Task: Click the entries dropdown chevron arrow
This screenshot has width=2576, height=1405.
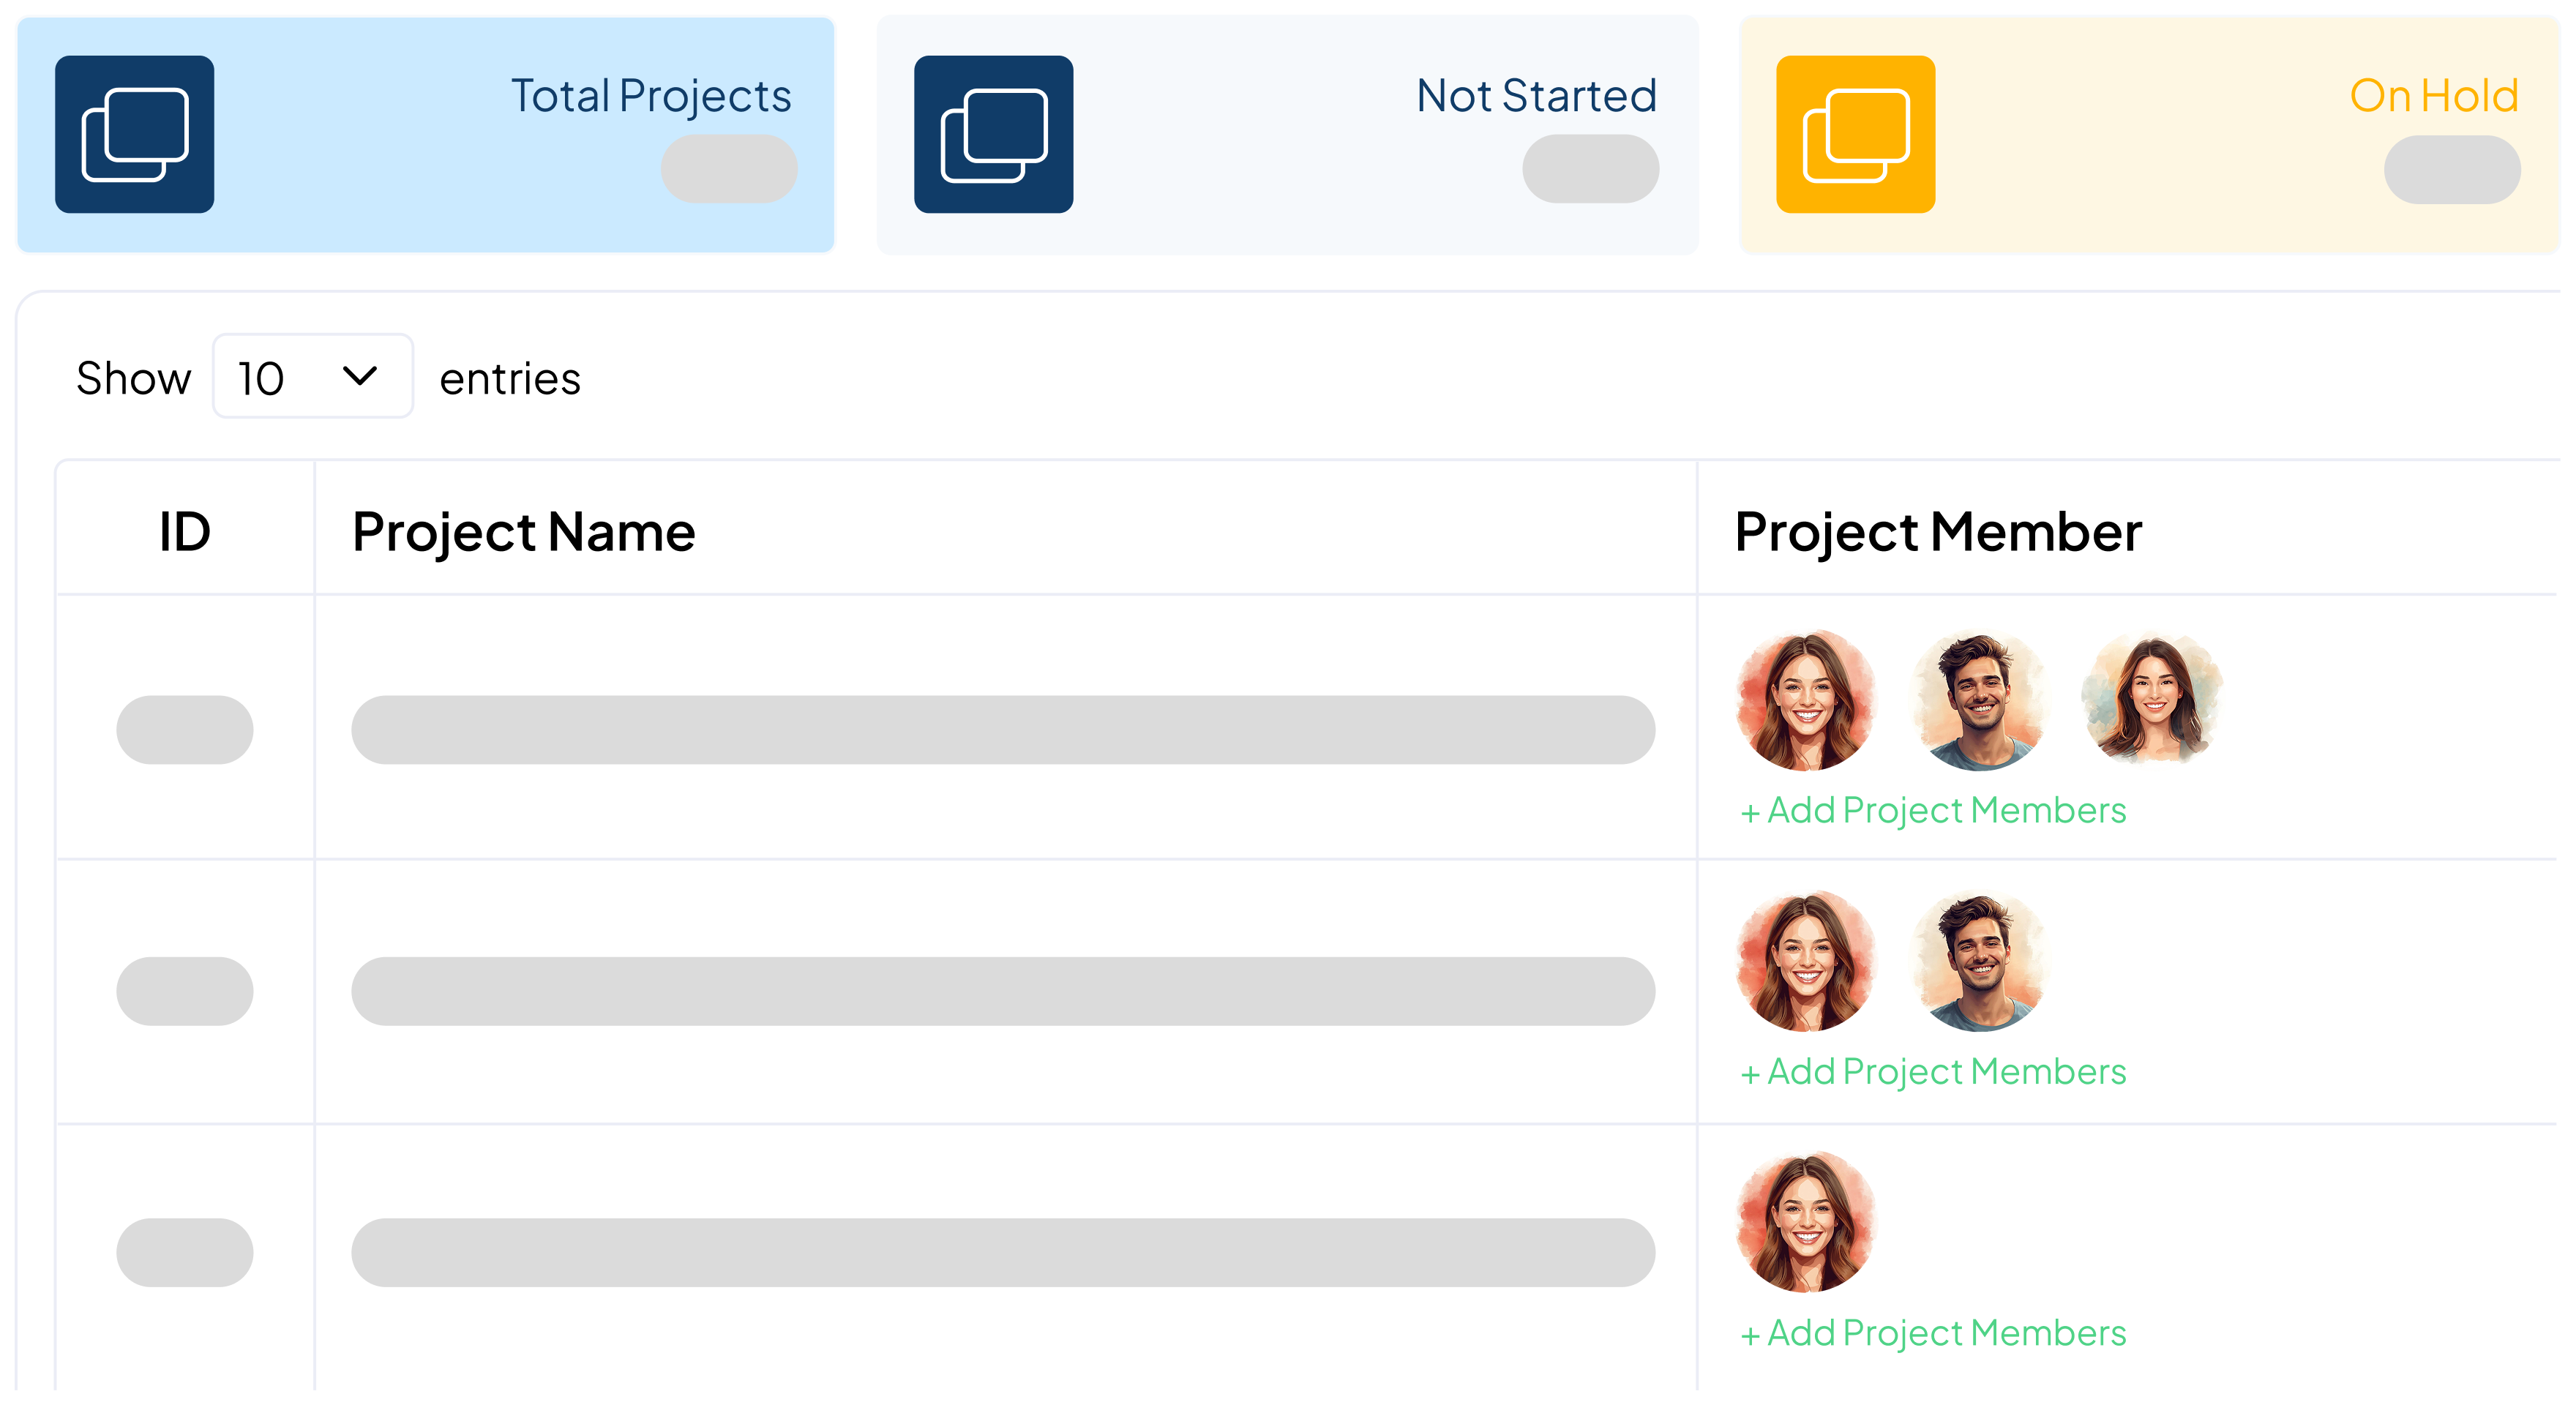Action: (360, 376)
